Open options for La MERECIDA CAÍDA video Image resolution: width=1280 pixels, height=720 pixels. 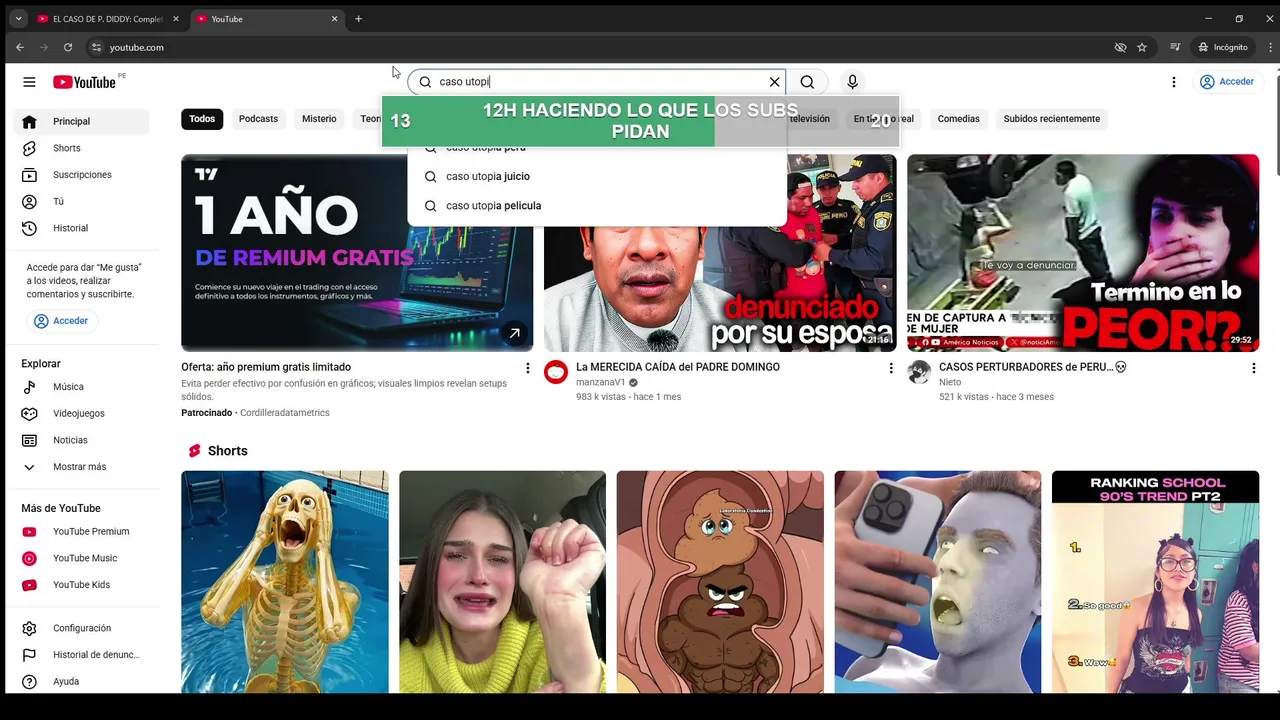pos(891,368)
